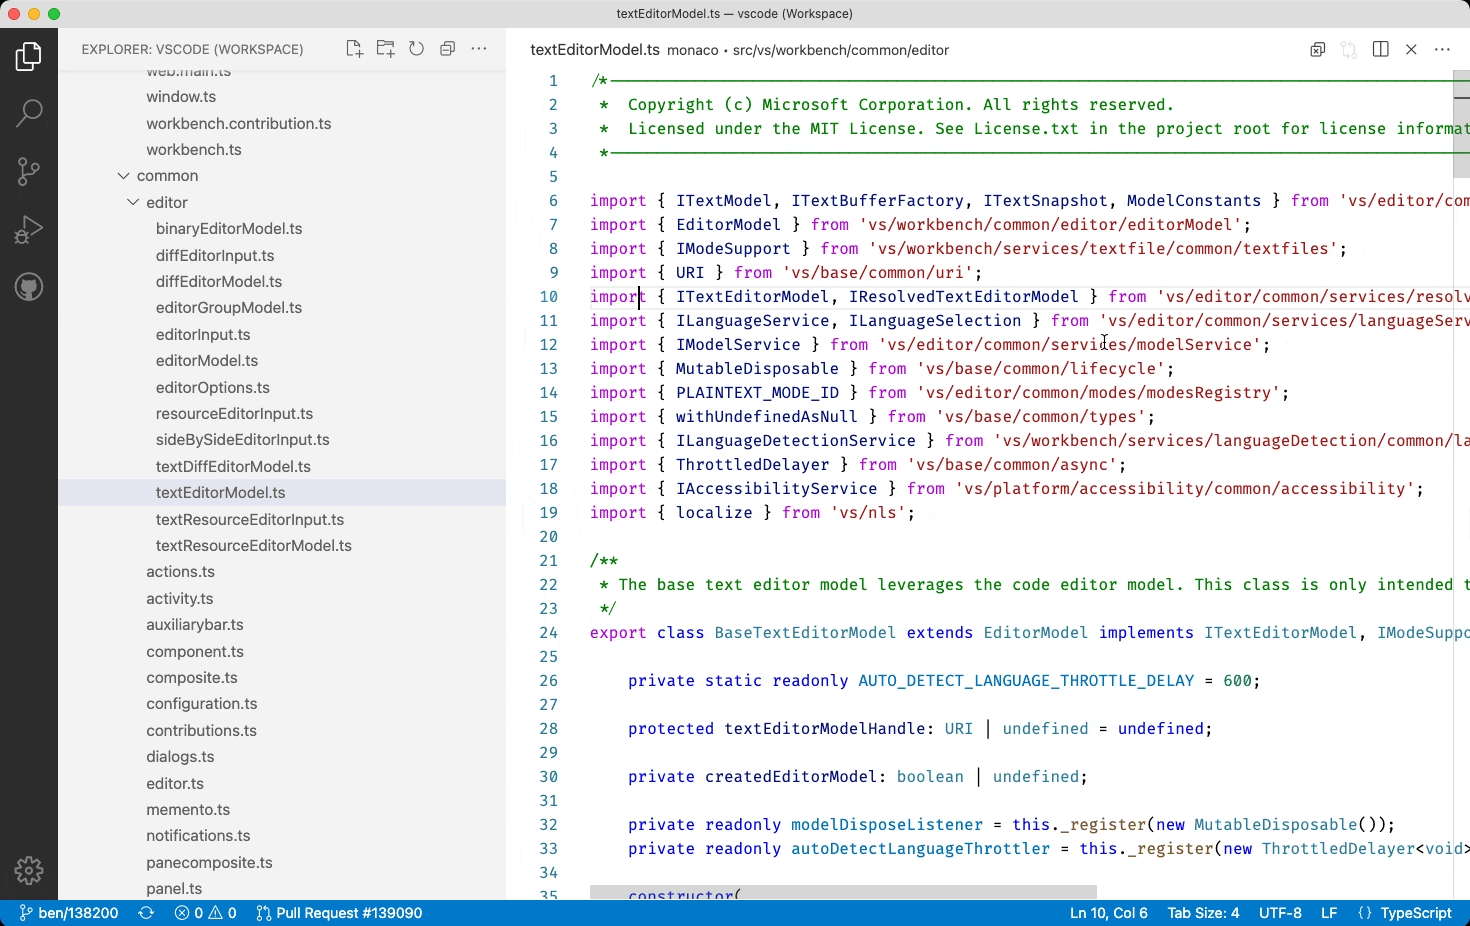Collapse all folders in Explorer
The image size is (1470, 926).
click(447, 49)
